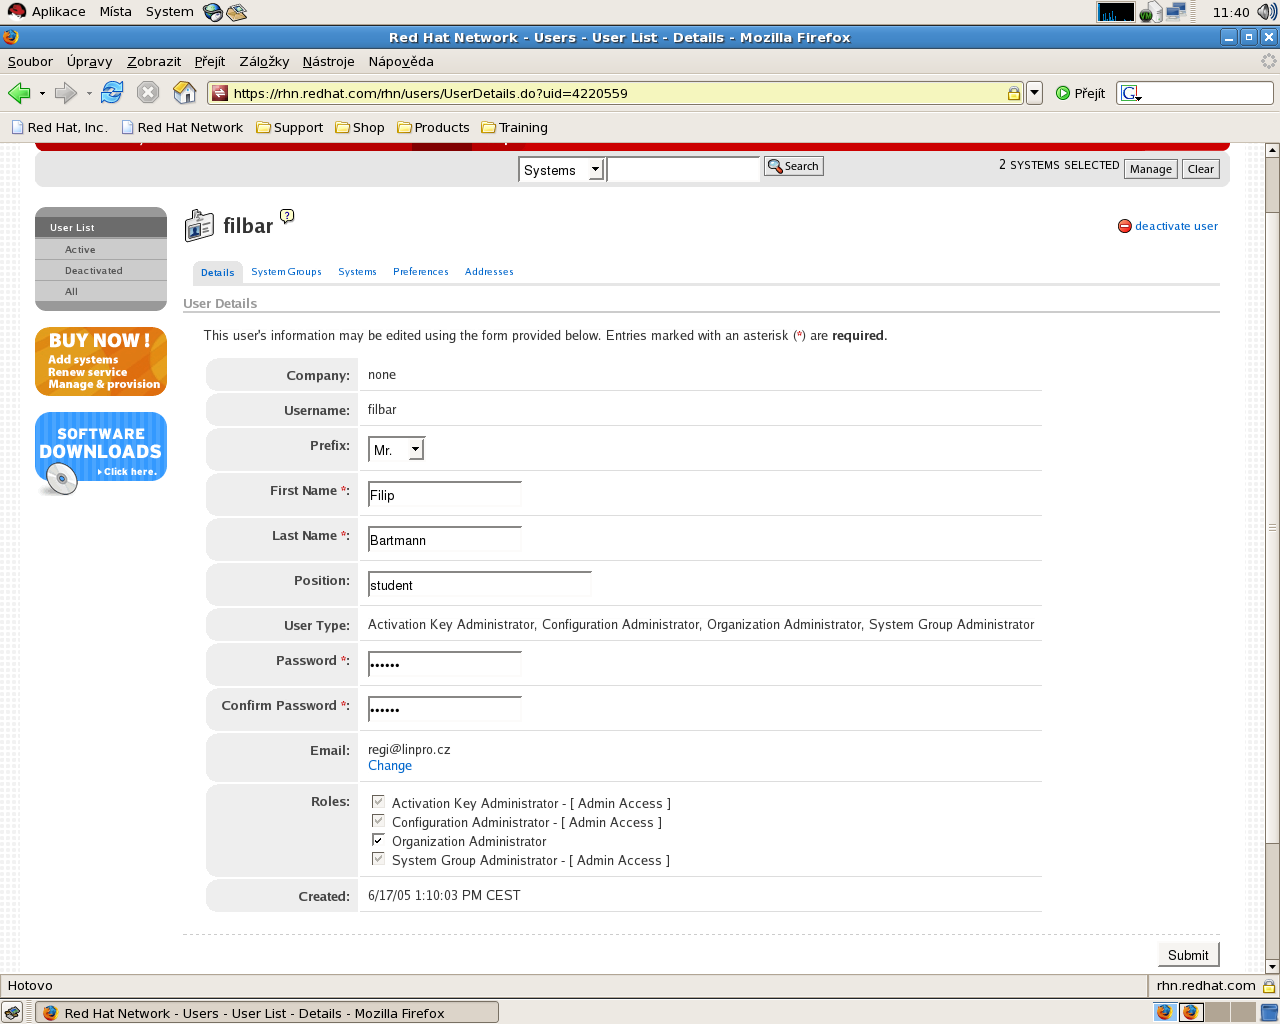Image resolution: width=1280 pixels, height=1024 pixels.
Task: Open the Nástroje menu
Action: coord(328,61)
